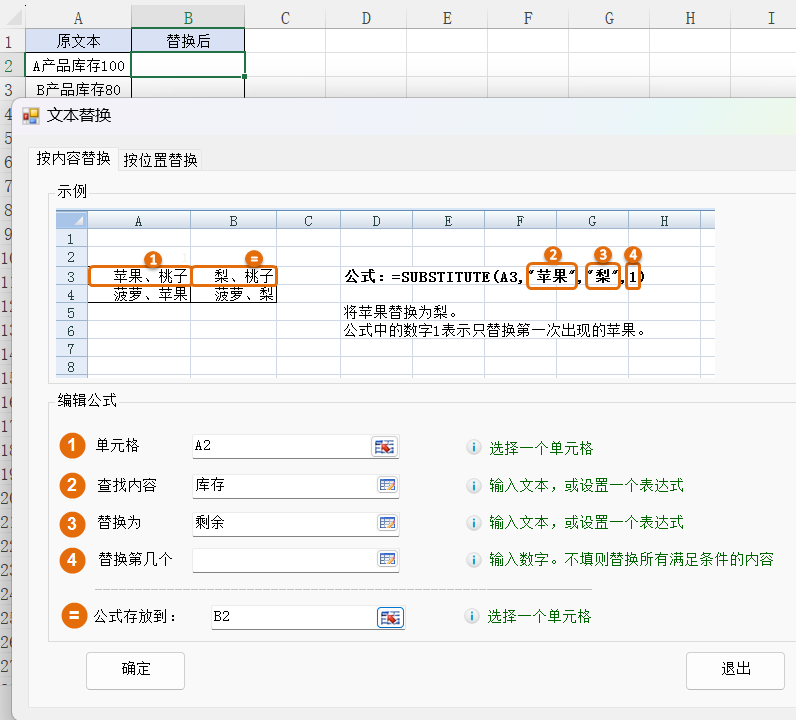The width and height of the screenshot is (796, 720).
Task: Click the 公式存放到 field containing B2
Action: [290, 617]
